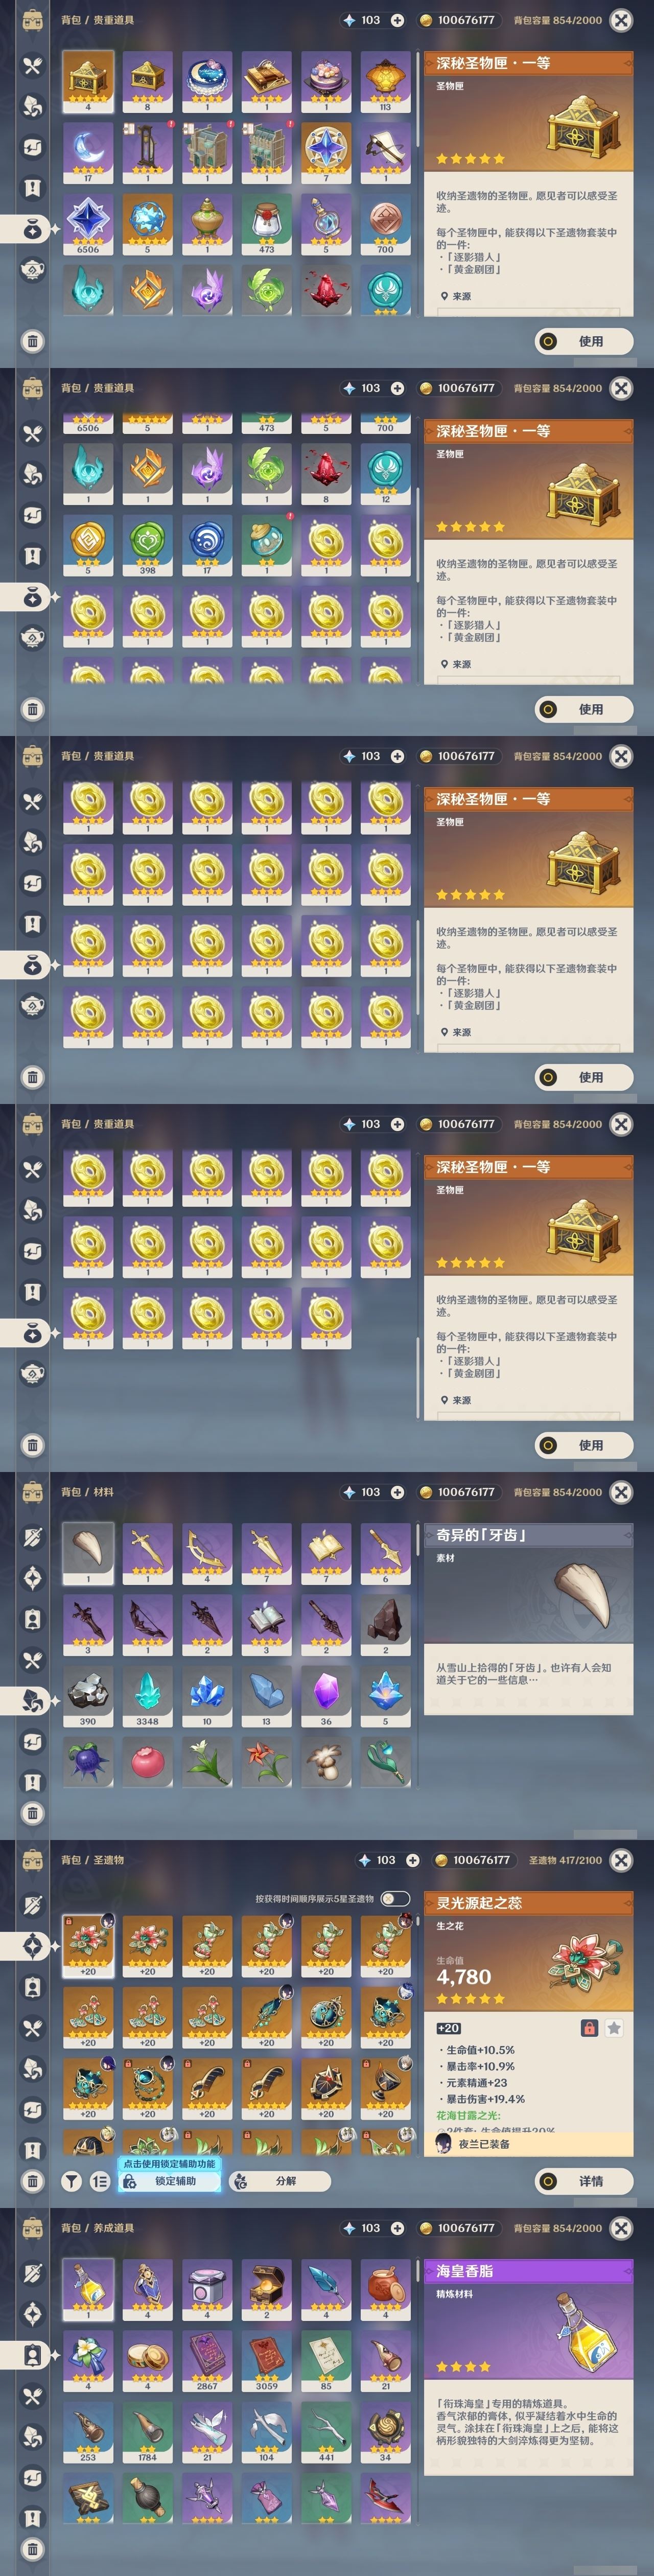
Task: Toggle 5-star artifacts by obtain-time switch
Action: tap(395, 1898)
